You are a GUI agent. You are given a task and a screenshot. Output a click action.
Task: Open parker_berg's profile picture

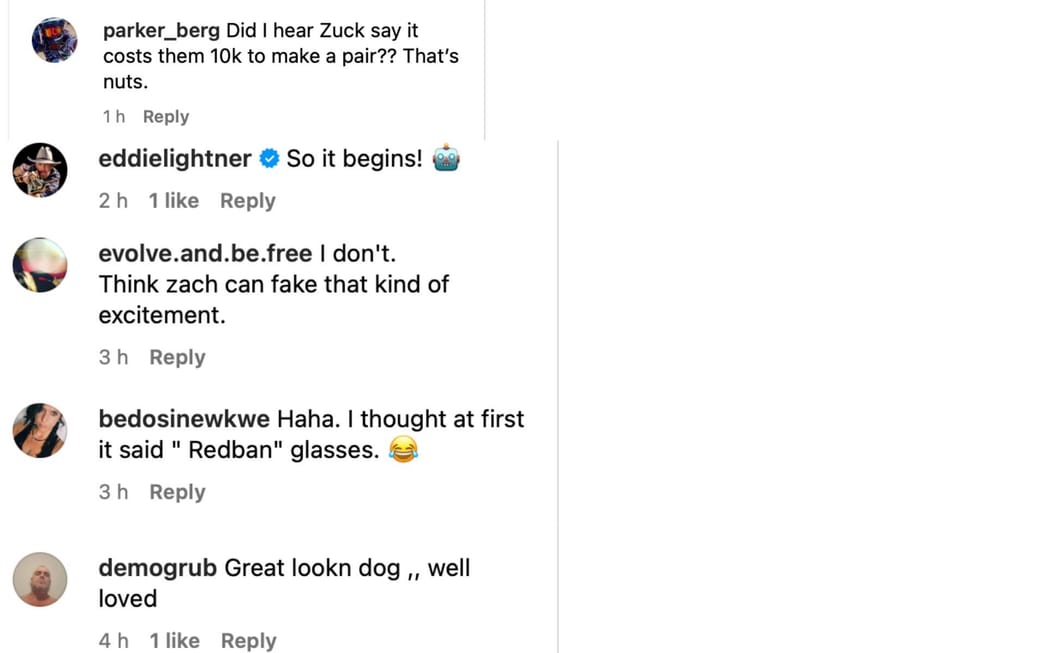click(55, 40)
